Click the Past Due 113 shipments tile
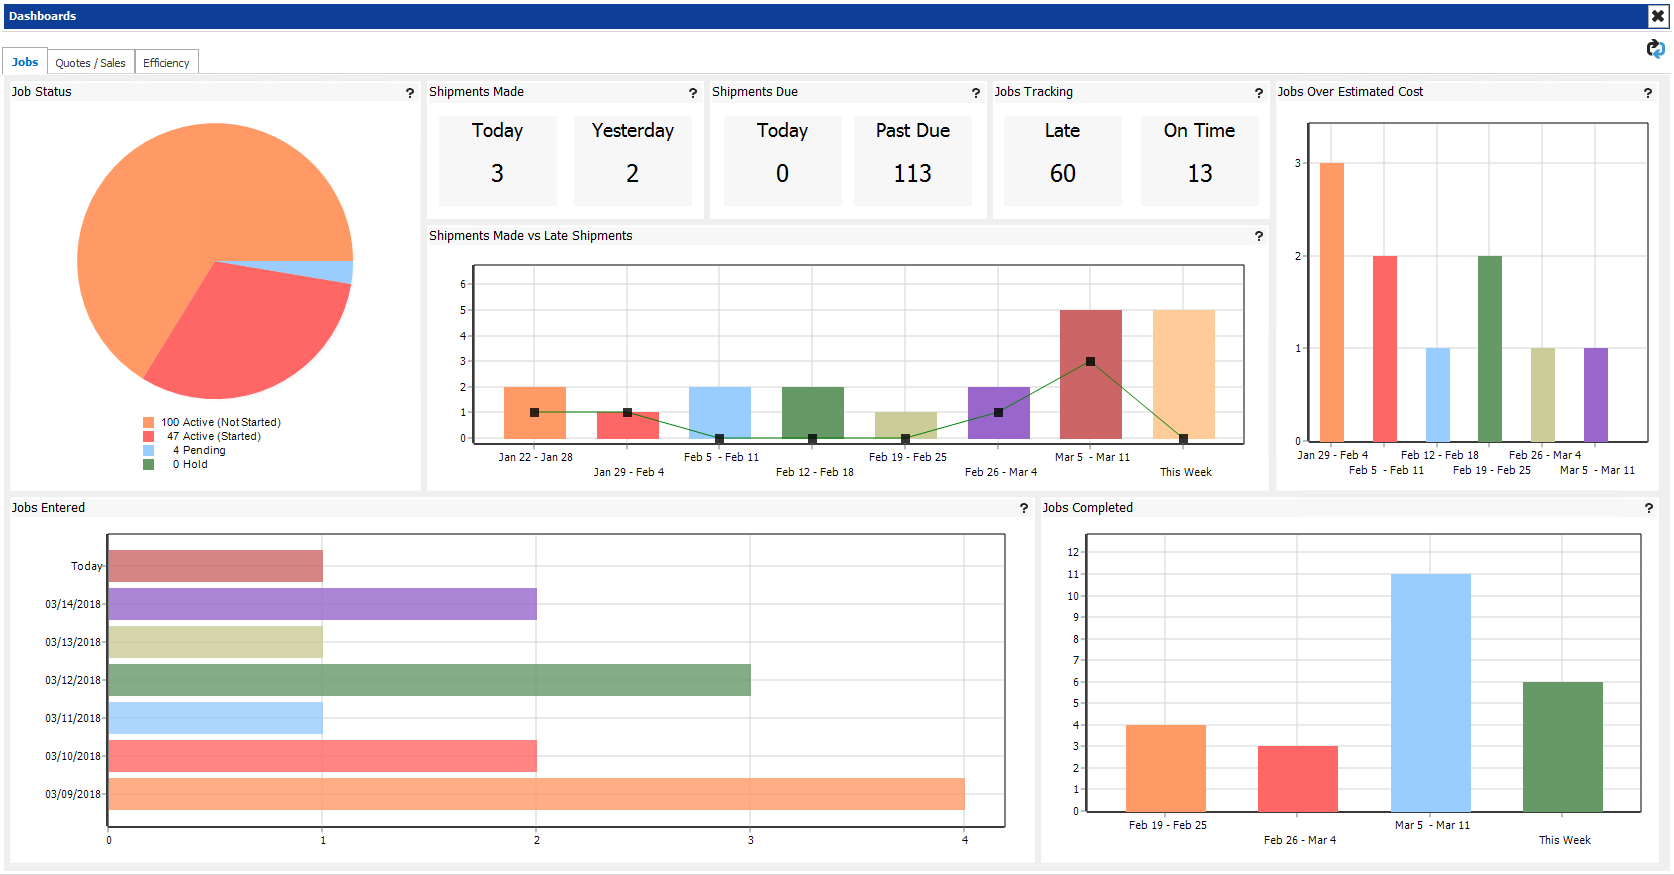The width and height of the screenshot is (1674, 875). pyautogui.click(x=912, y=160)
